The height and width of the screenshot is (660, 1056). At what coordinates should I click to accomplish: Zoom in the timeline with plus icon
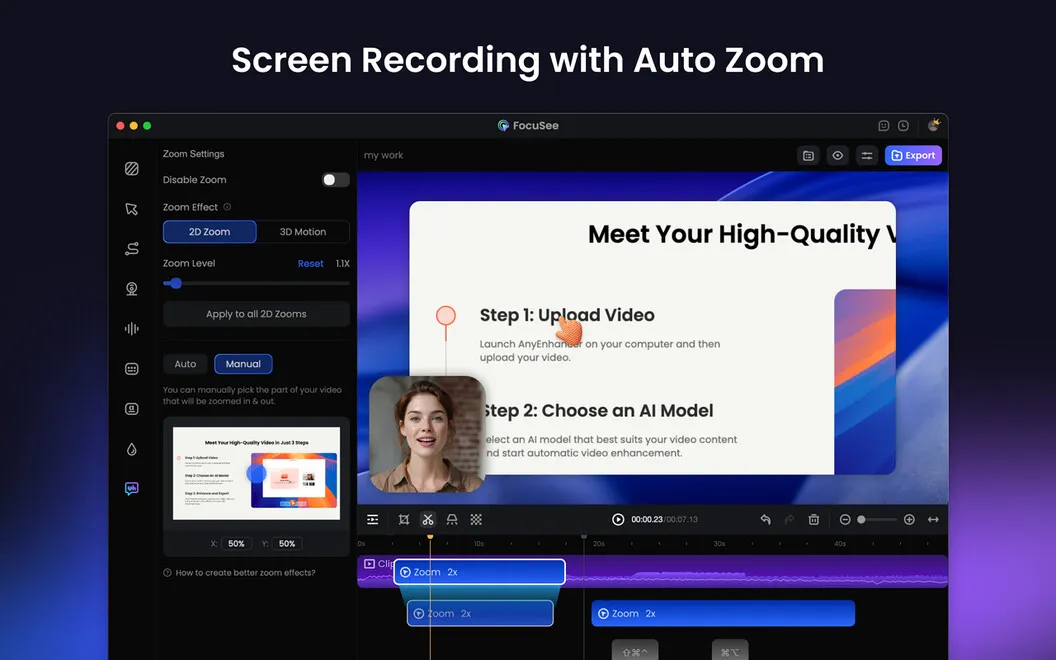coord(909,519)
